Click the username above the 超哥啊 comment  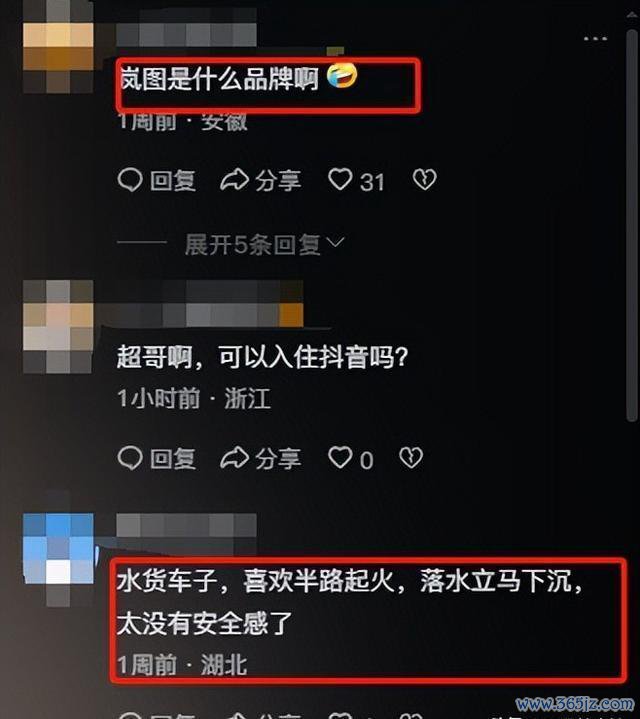pyautogui.click(x=210, y=304)
